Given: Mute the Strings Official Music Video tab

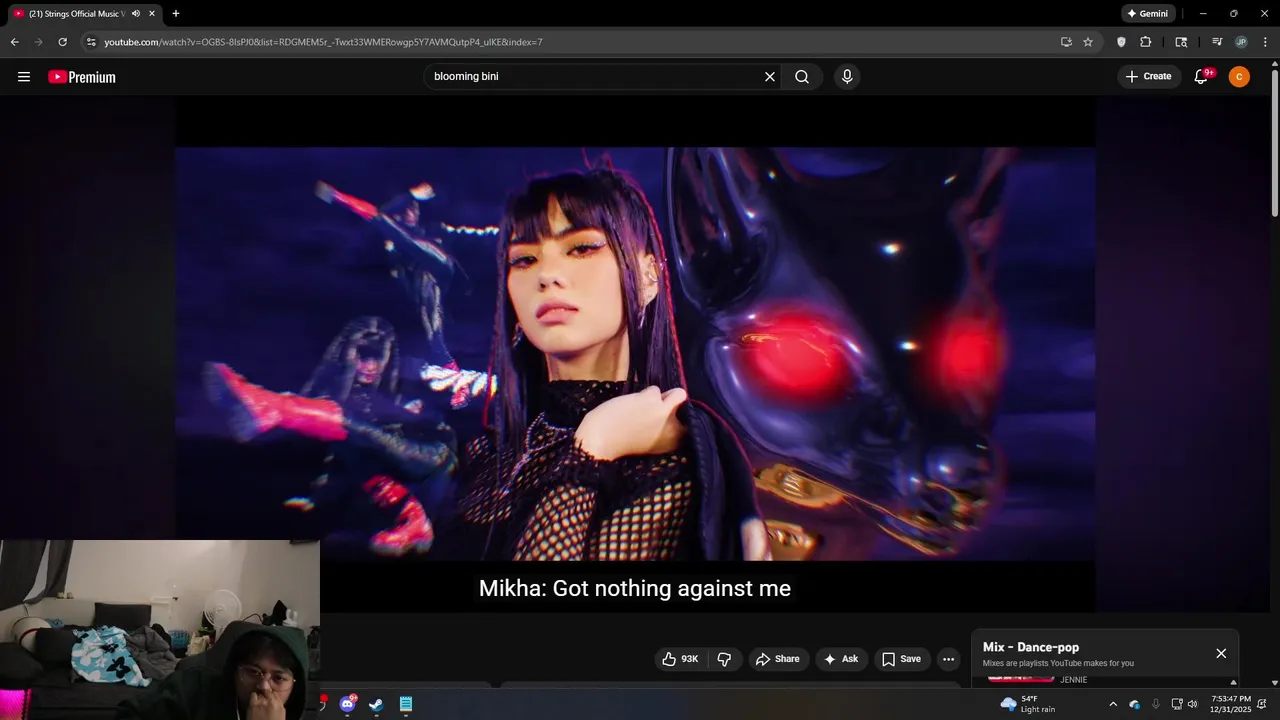Looking at the screenshot, I should coord(136,14).
